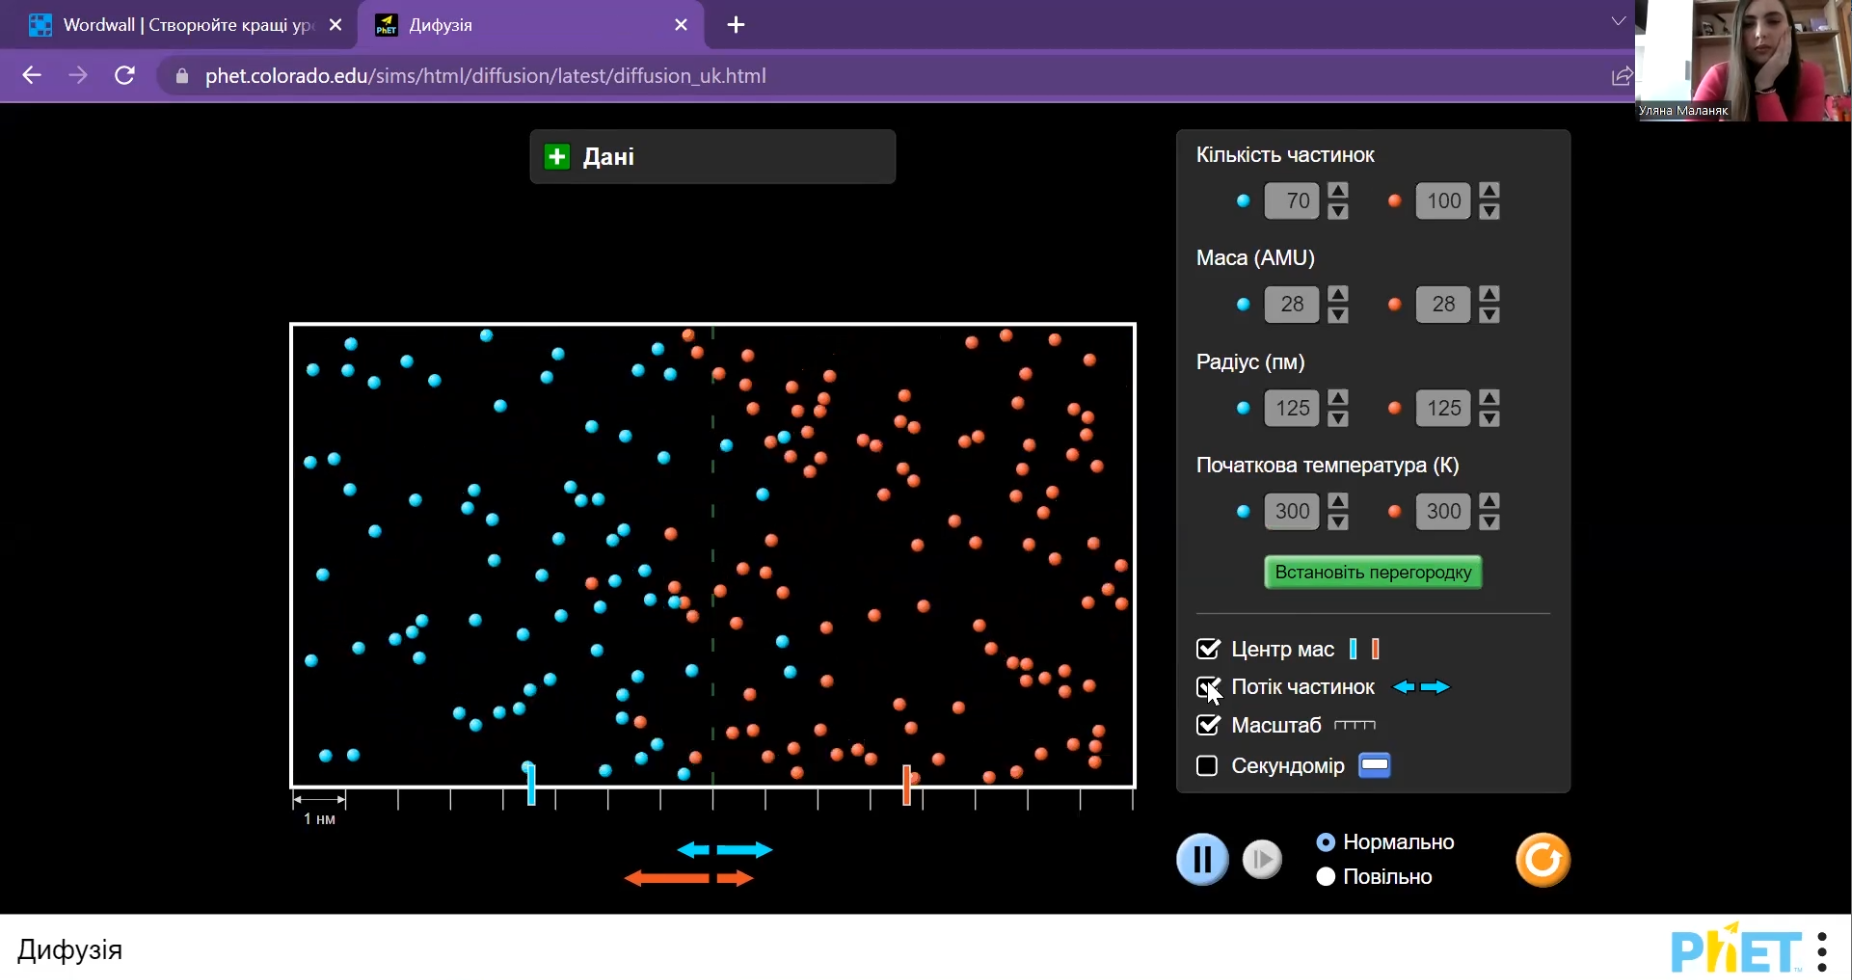
Task: Select the Дифузія browser tab
Action: pos(531,25)
